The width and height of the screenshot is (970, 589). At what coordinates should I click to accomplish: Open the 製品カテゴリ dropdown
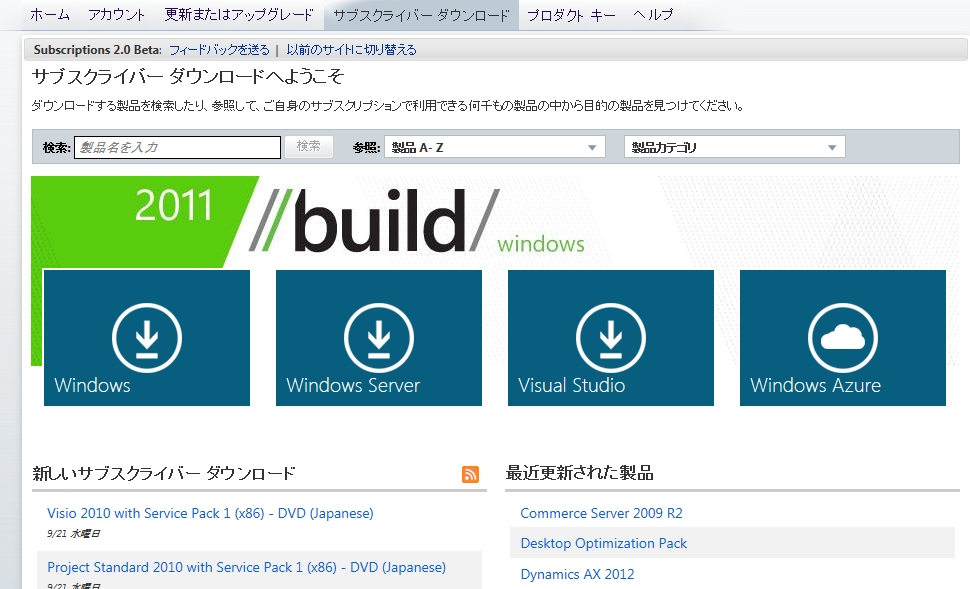pos(734,147)
